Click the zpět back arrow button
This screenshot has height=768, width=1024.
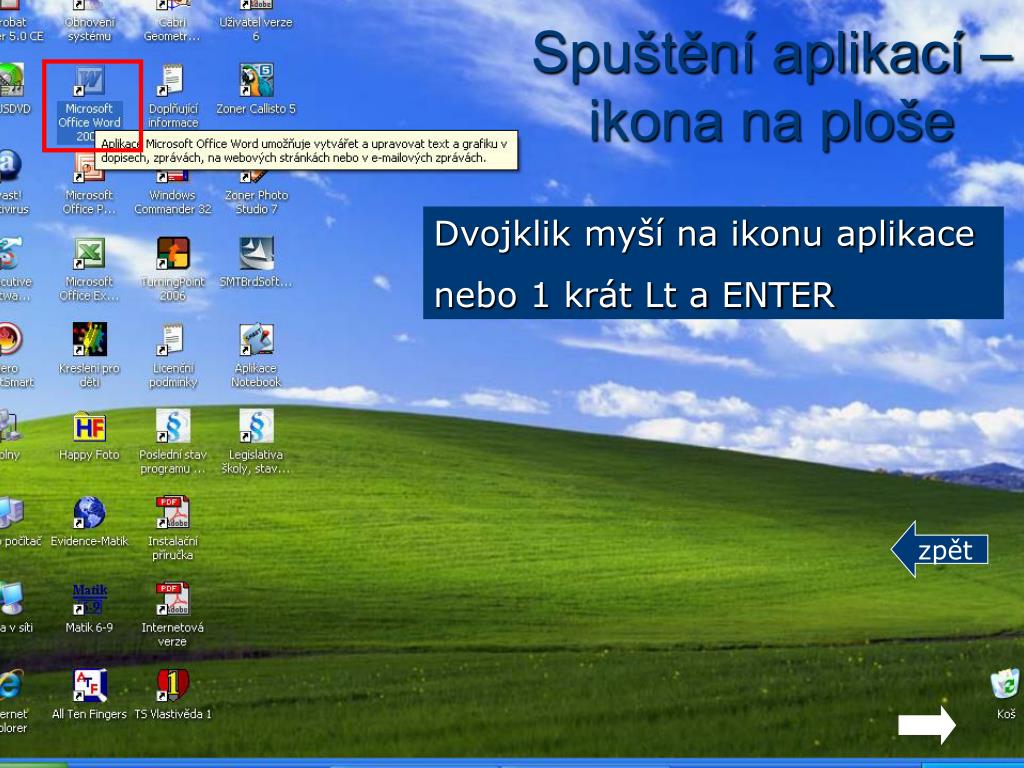click(x=939, y=549)
